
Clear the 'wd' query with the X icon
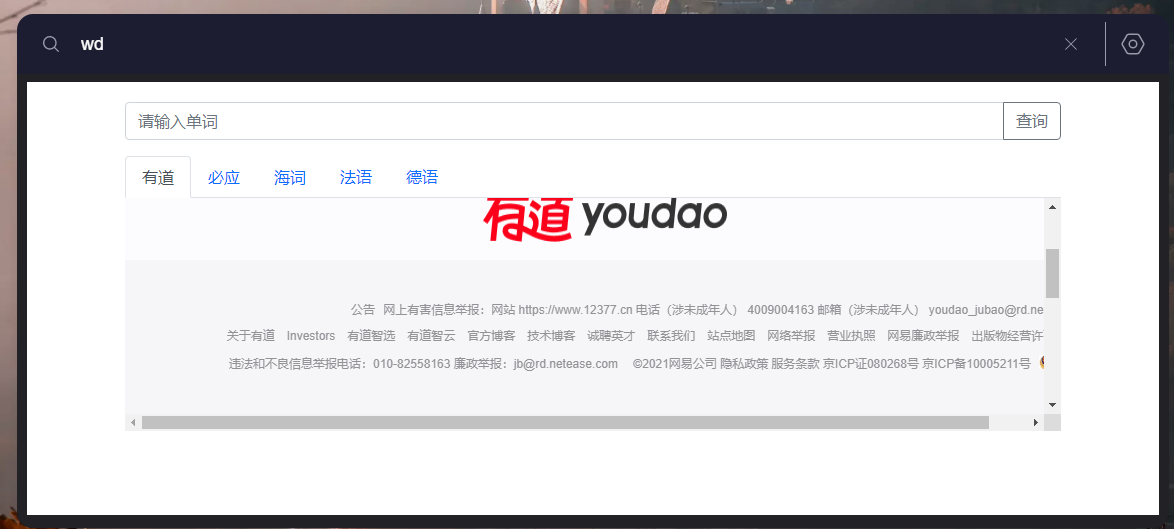point(1071,44)
